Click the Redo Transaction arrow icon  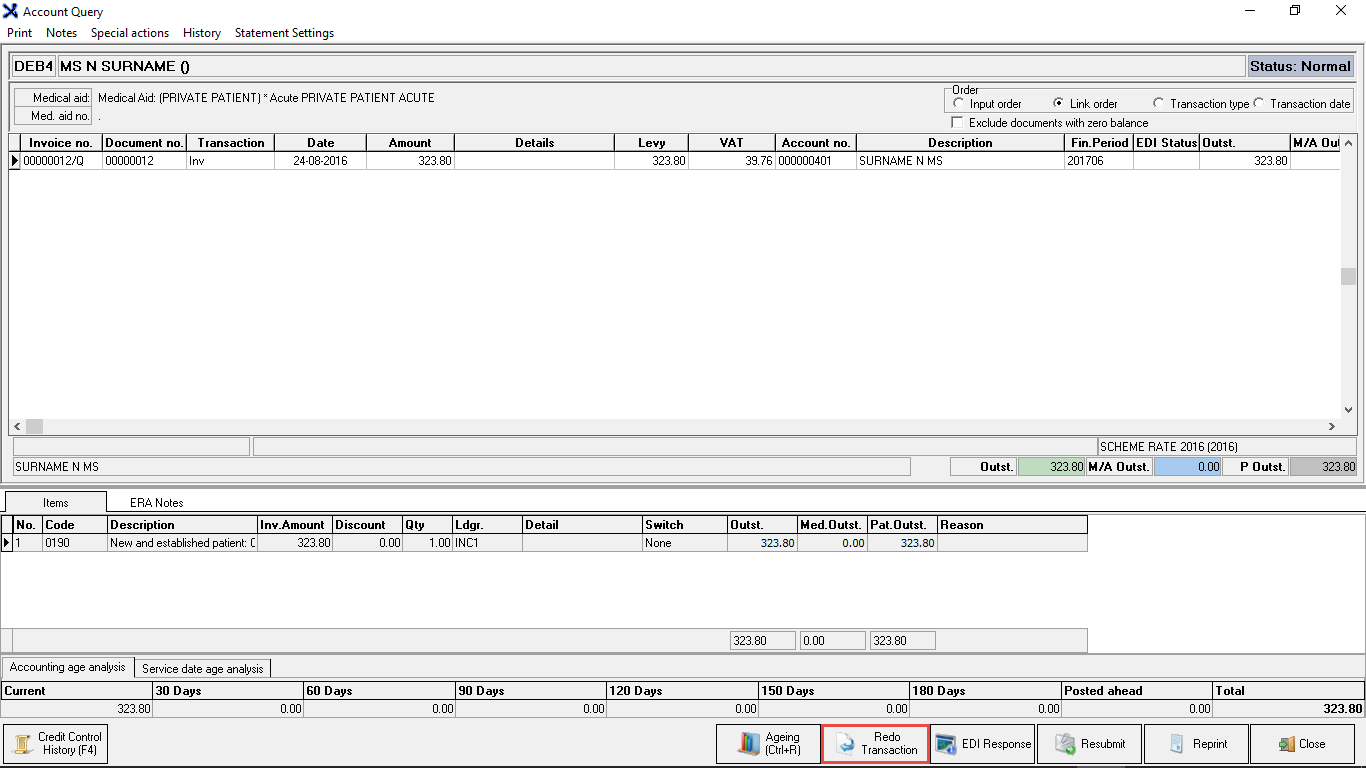pos(845,744)
